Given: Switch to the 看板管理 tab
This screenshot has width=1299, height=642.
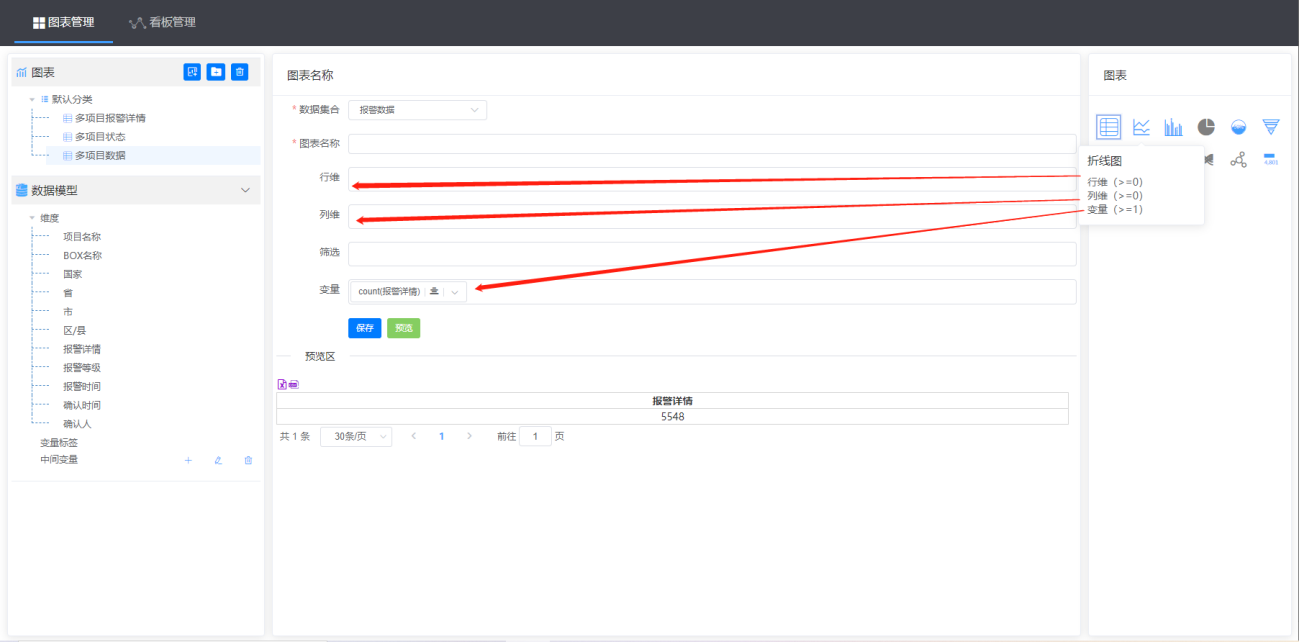Looking at the screenshot, I should pos(162,22).
